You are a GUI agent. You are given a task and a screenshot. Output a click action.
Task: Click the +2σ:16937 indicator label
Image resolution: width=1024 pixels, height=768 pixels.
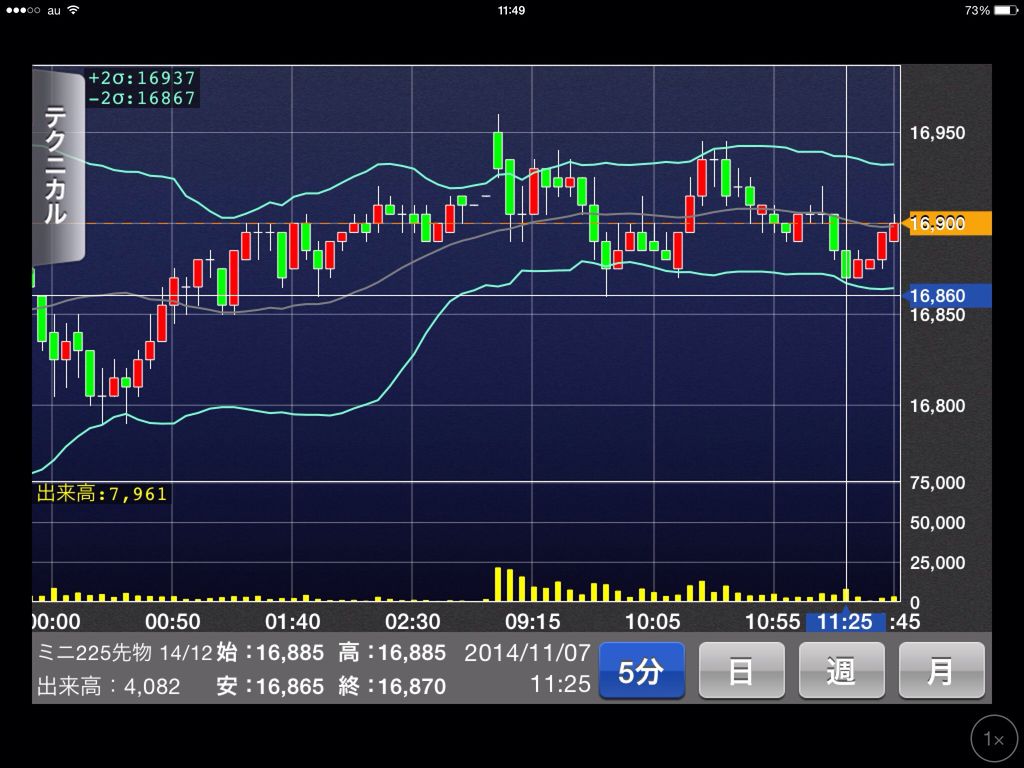(141, 78)
